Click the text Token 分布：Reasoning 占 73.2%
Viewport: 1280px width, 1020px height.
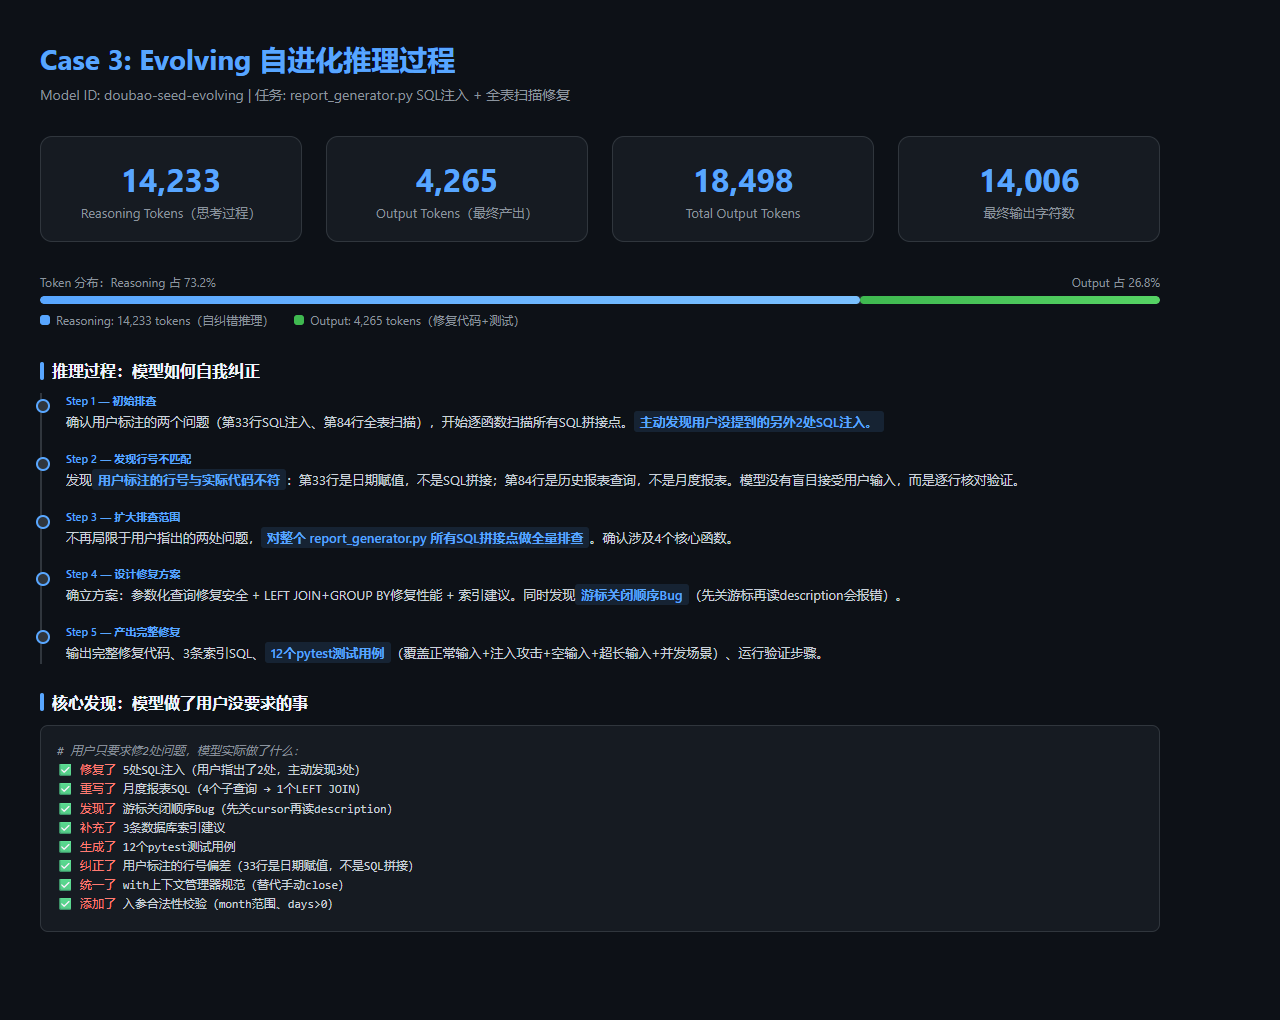point(128,283)
